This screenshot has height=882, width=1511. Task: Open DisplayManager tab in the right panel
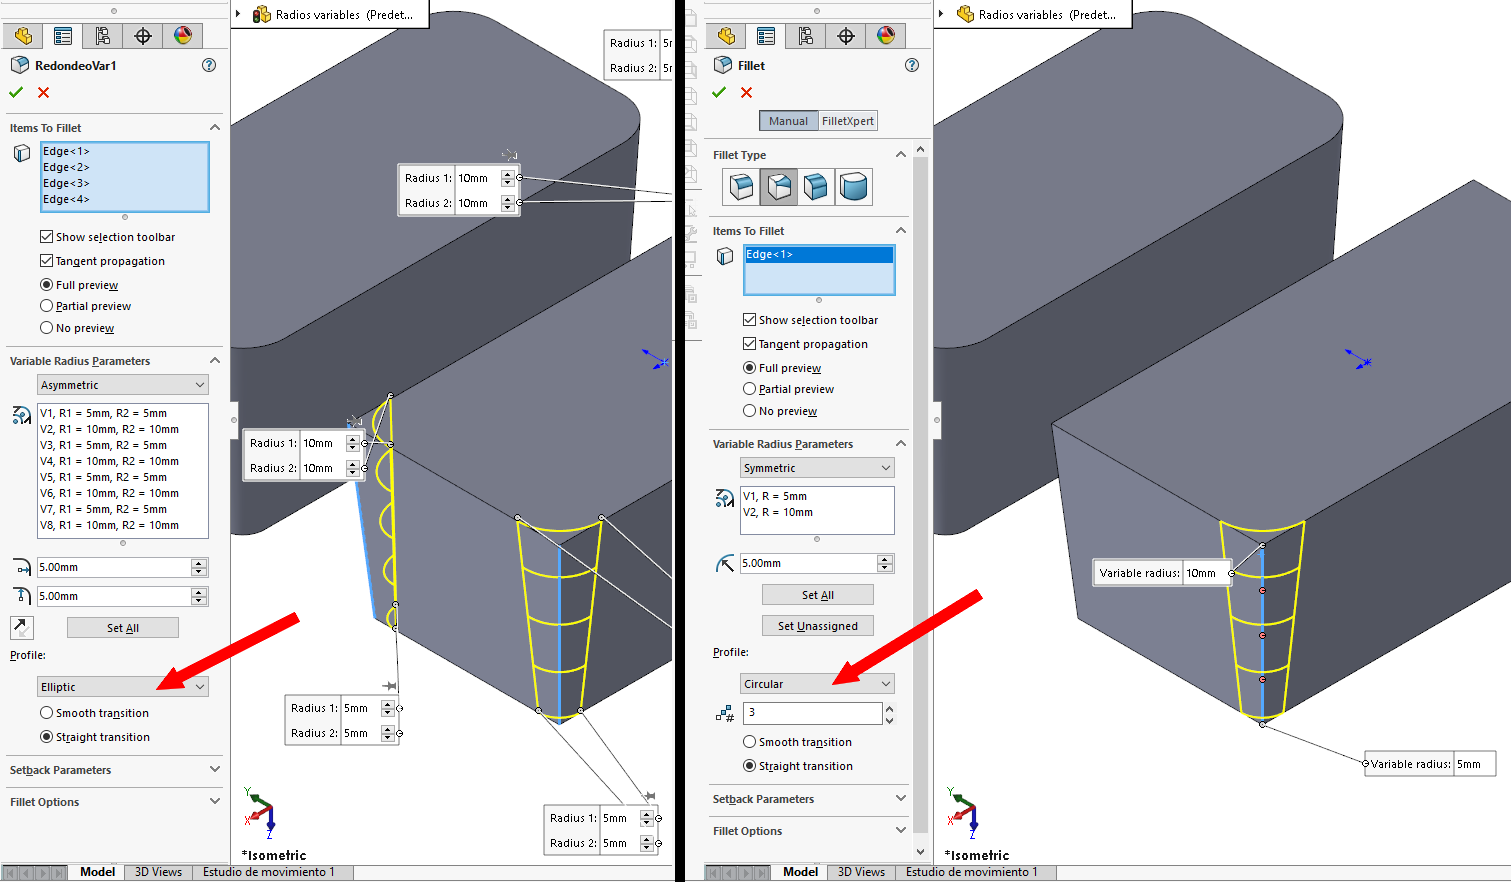click(x=885, y=36)
